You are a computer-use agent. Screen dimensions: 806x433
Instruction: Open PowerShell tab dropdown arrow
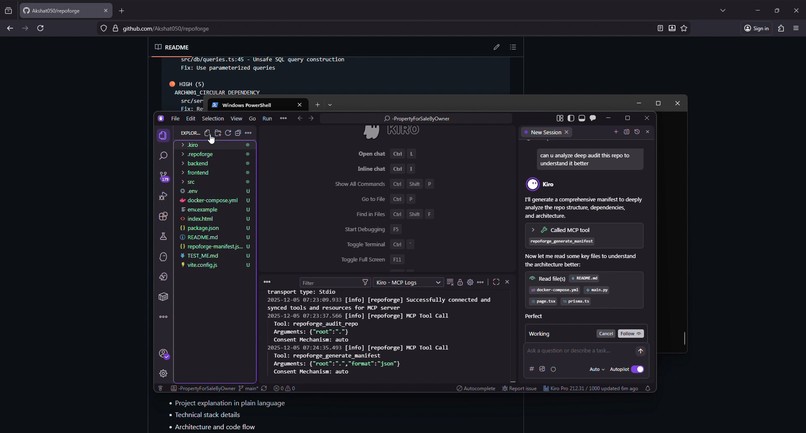330,105
